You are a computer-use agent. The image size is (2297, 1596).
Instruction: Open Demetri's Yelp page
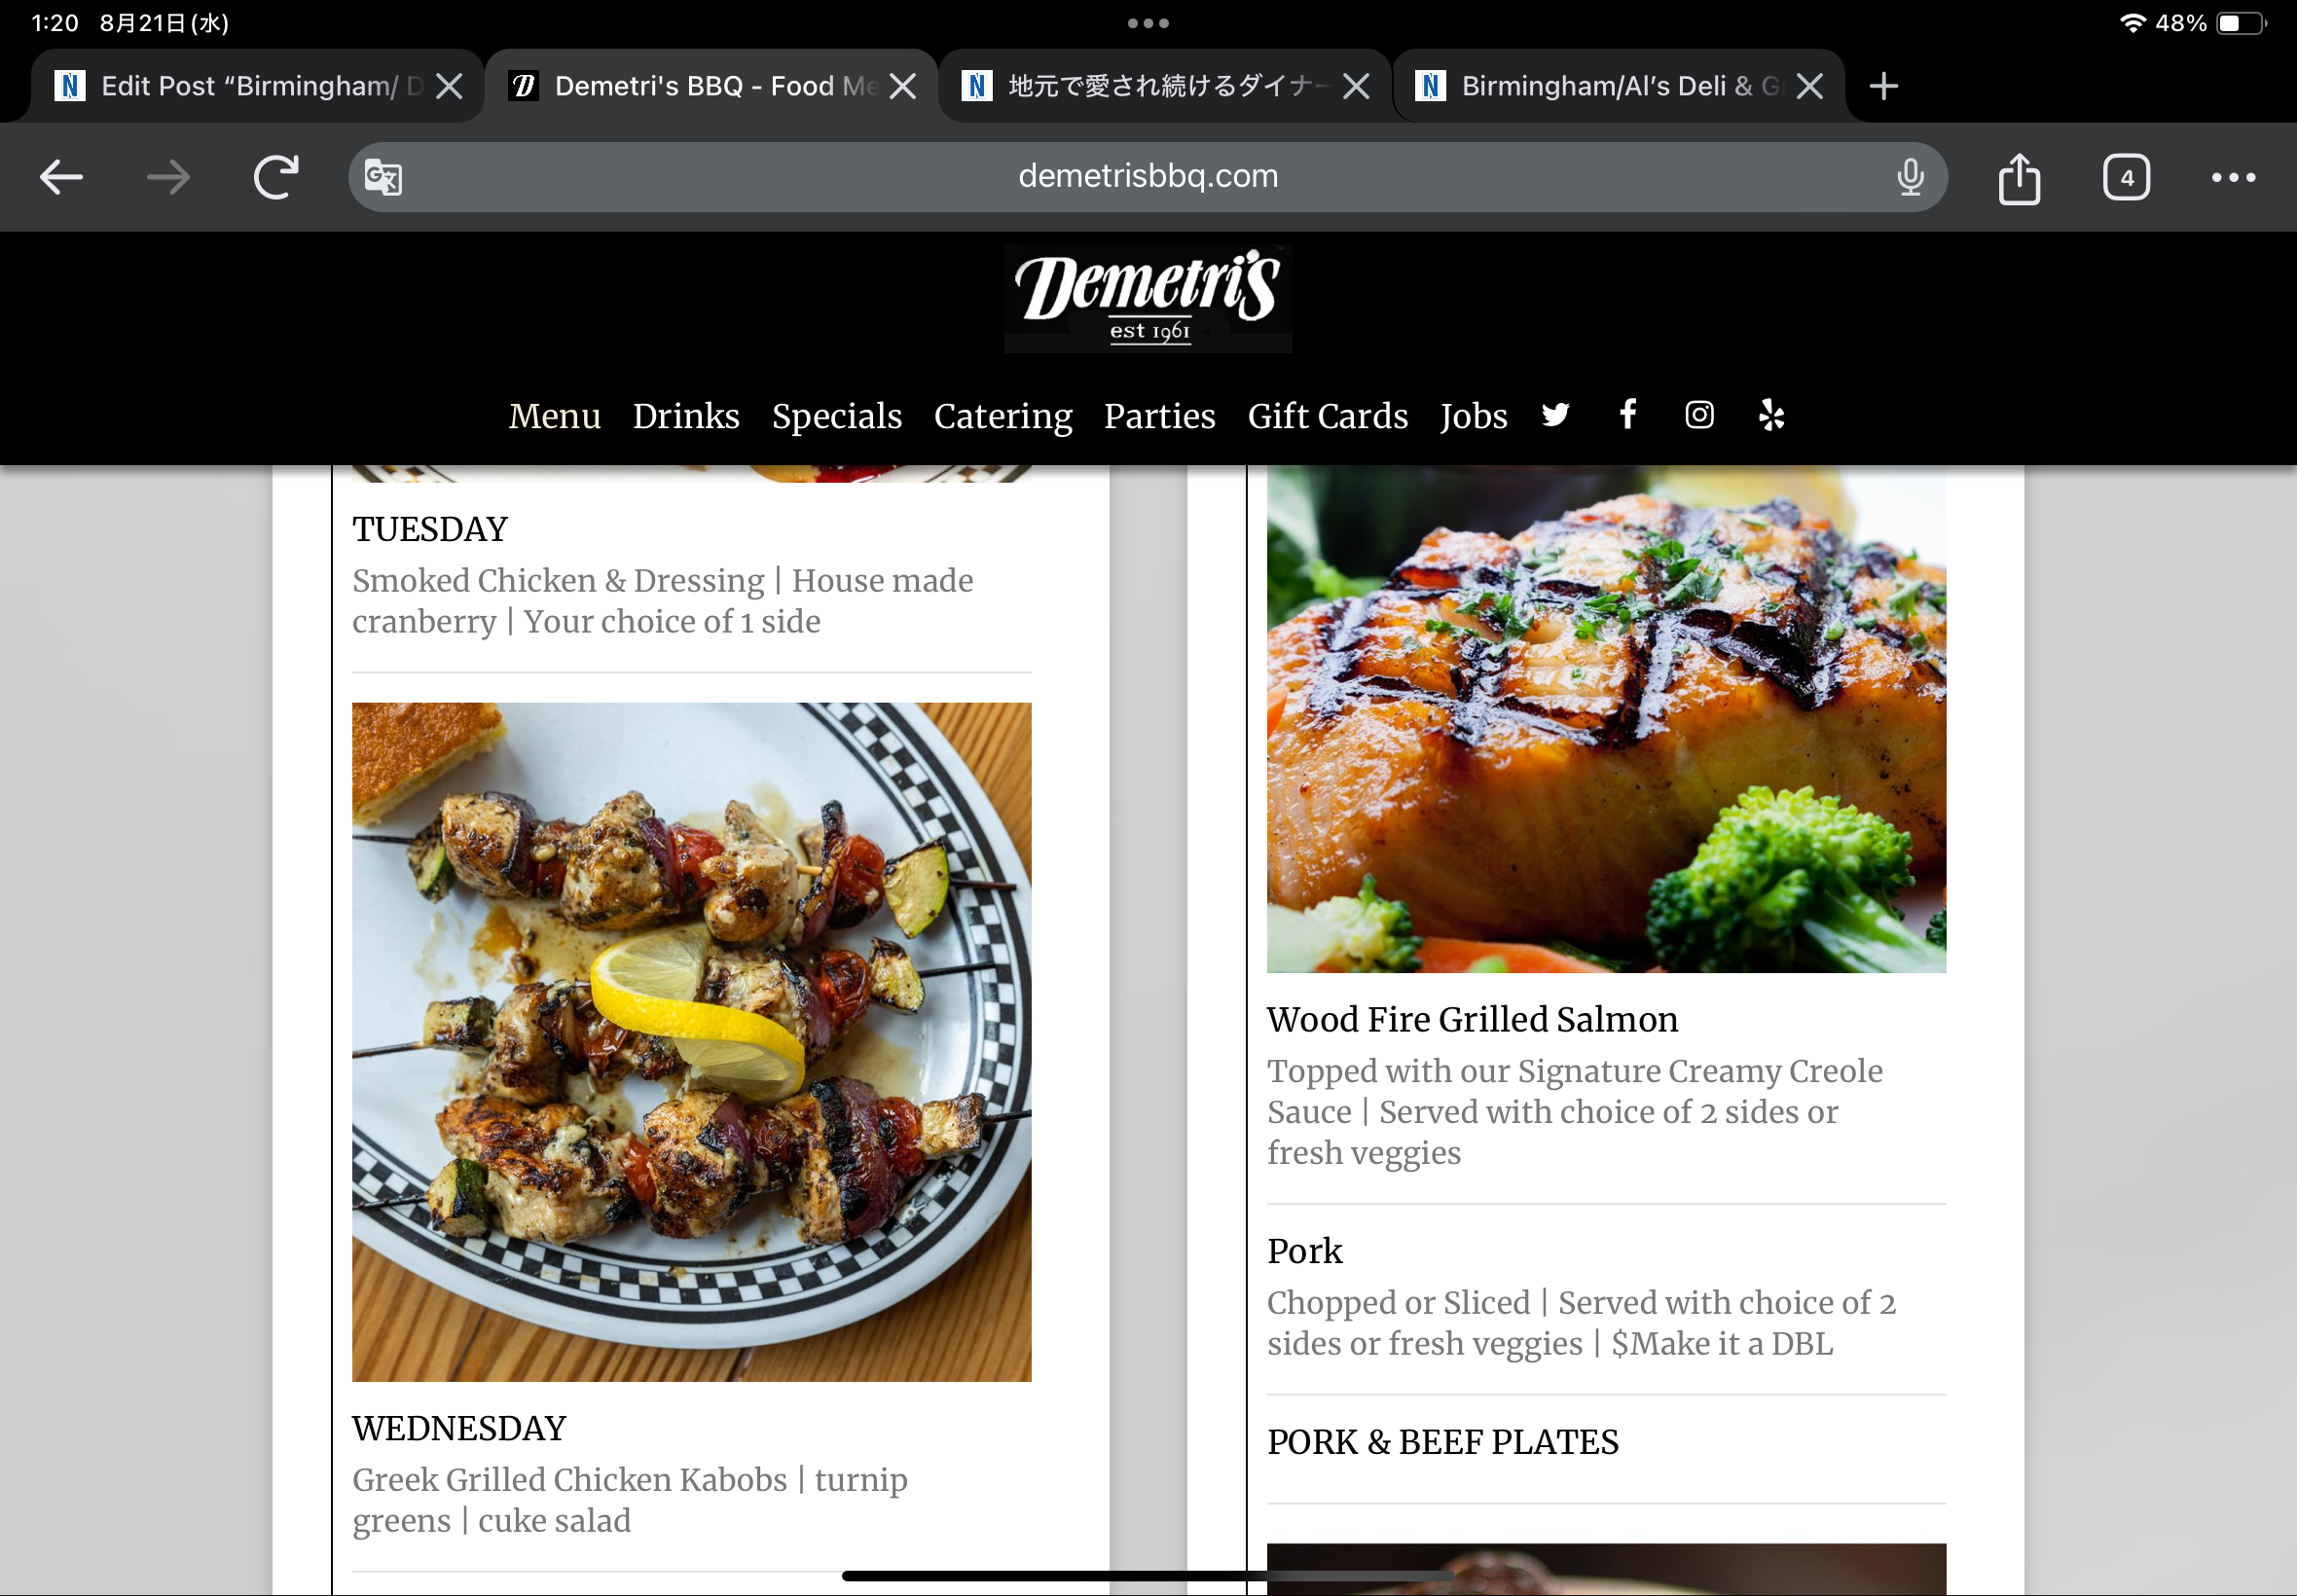pos(1771,414)
